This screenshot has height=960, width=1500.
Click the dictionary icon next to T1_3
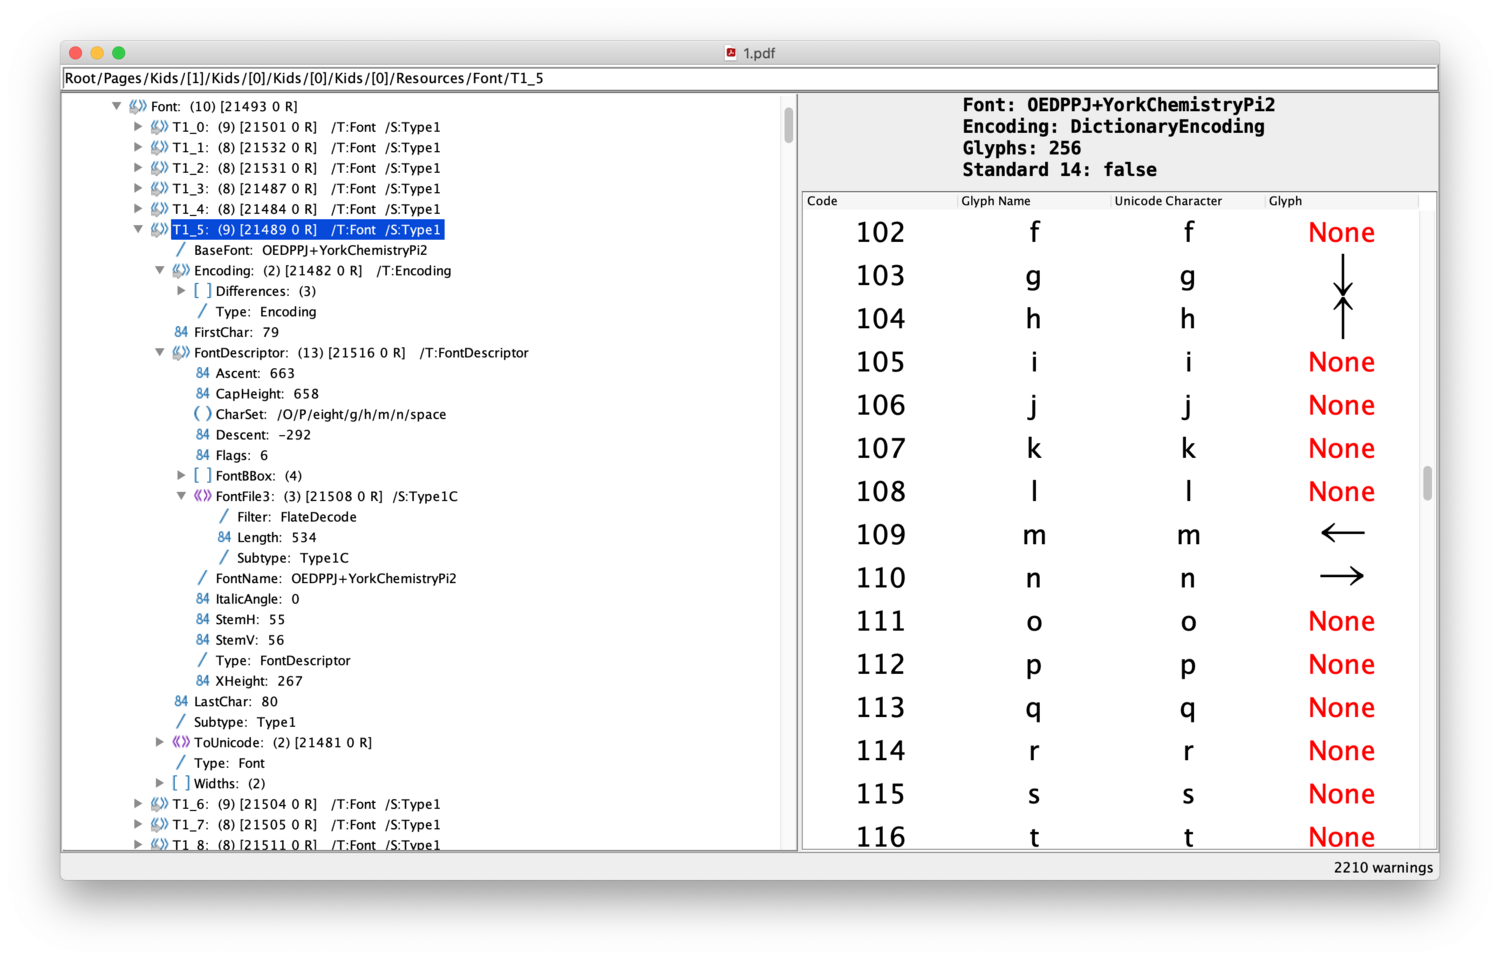[x=159, y=188]
